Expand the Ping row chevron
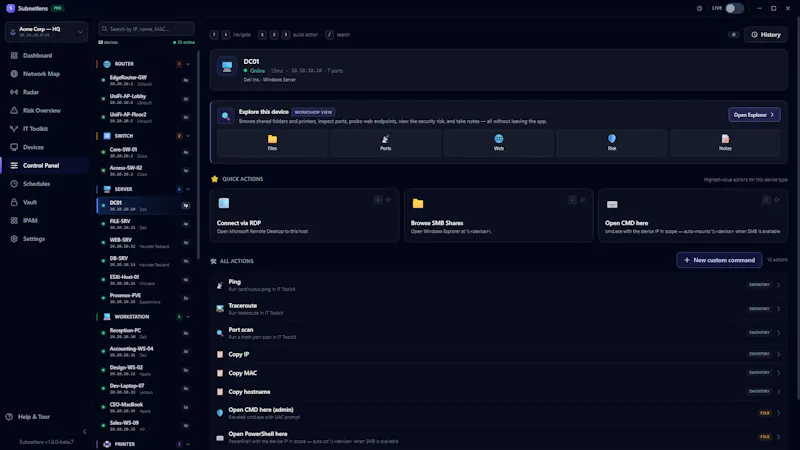The image size is (800, 450). [779, 285]
